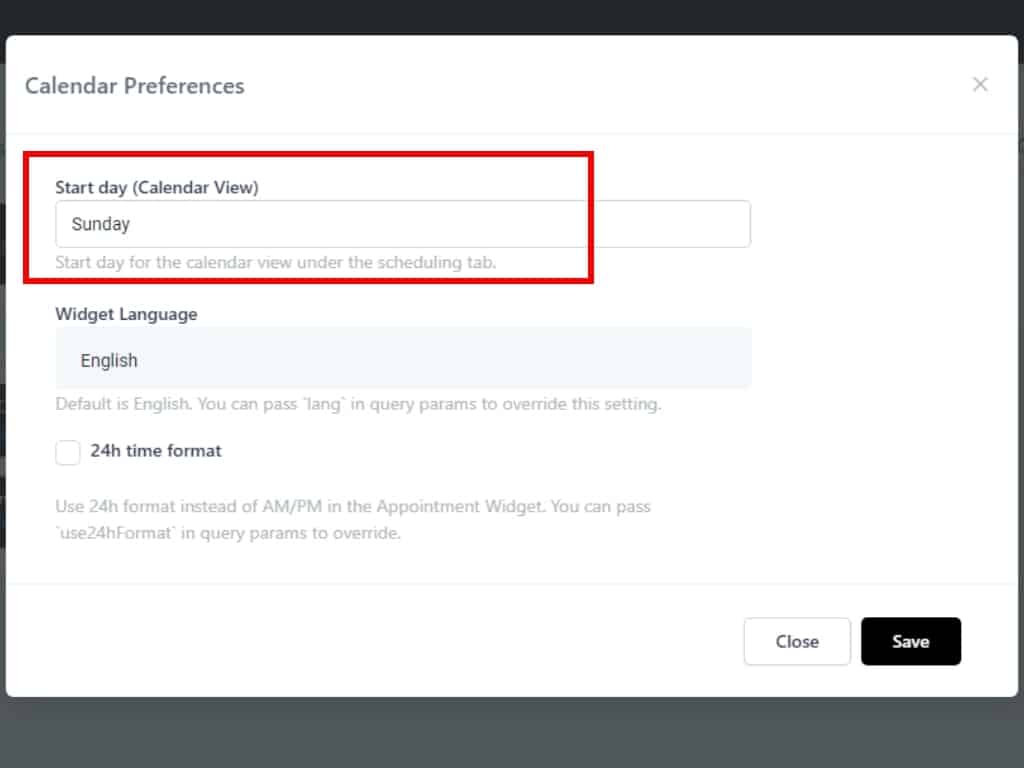Click the right end of Widget Language field
The width and height of the screenshot is (1024, 768).
point(725,359)
